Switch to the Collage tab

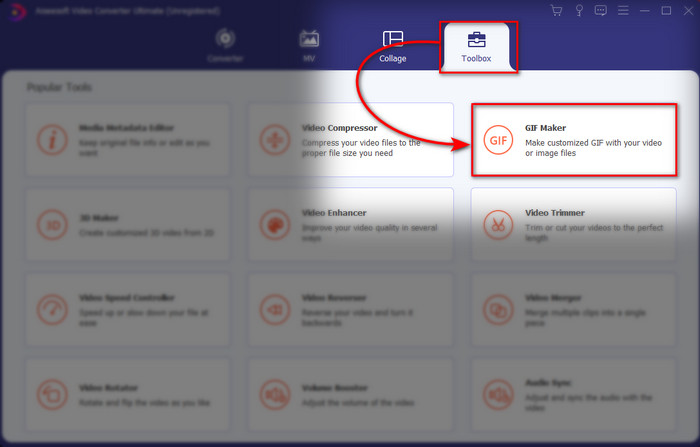point(393,46)
